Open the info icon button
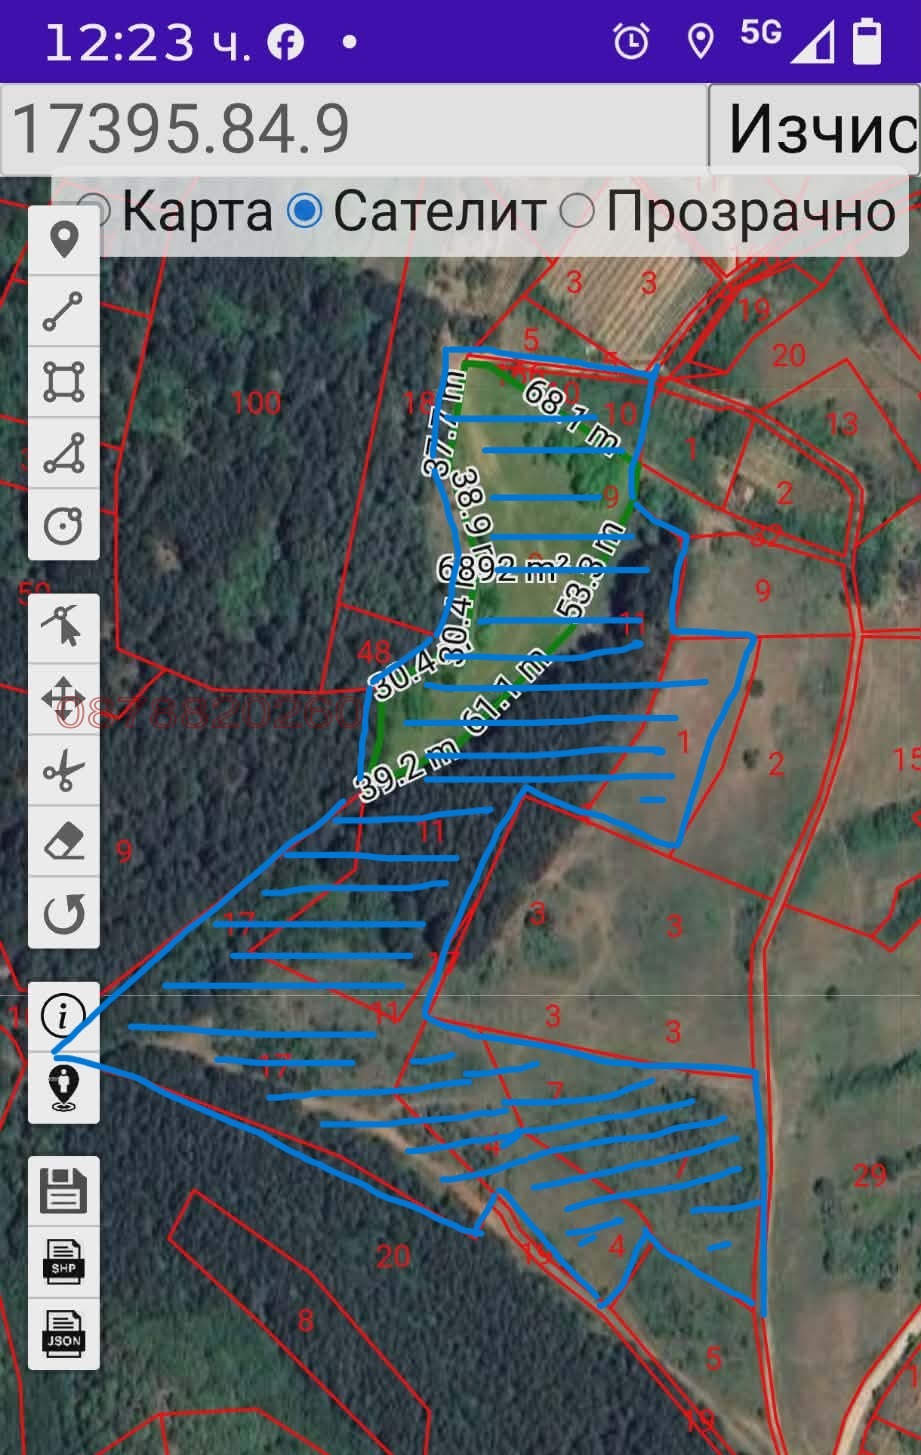The height and width of the screenshot is (1455, 921). [x=64, y=1017]
